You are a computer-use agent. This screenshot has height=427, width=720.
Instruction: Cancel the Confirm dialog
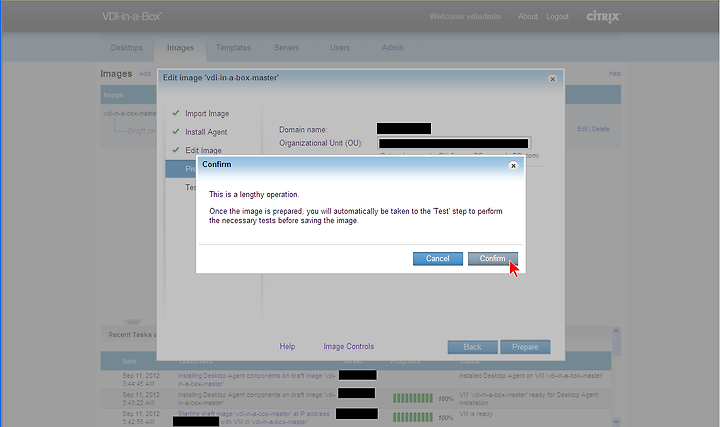point(438,258)
